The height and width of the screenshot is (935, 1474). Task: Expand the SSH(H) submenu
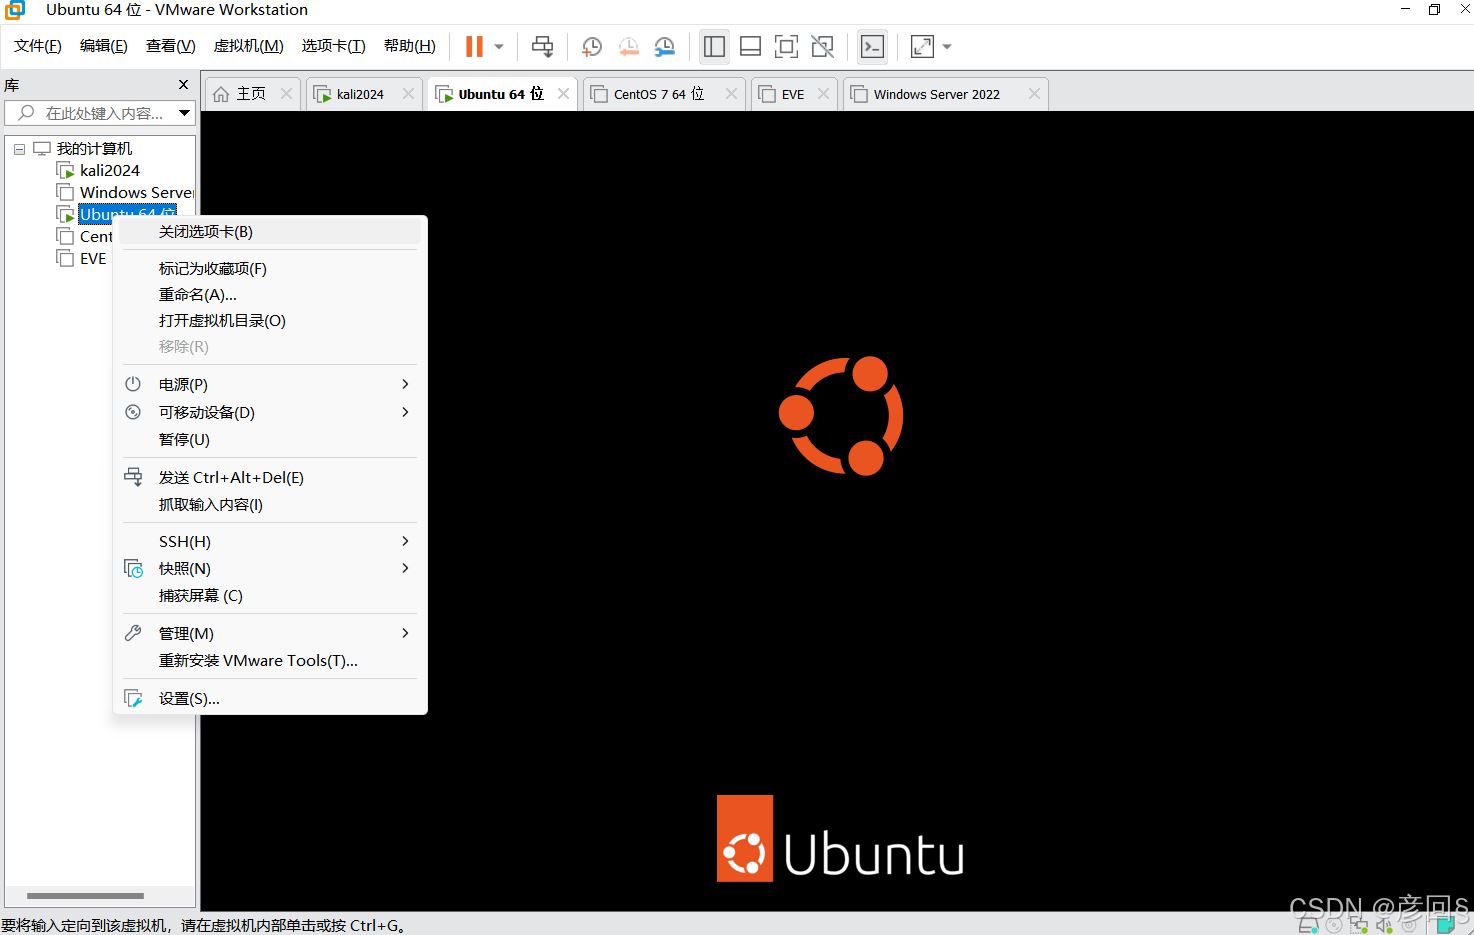click(x=270, y=541)
